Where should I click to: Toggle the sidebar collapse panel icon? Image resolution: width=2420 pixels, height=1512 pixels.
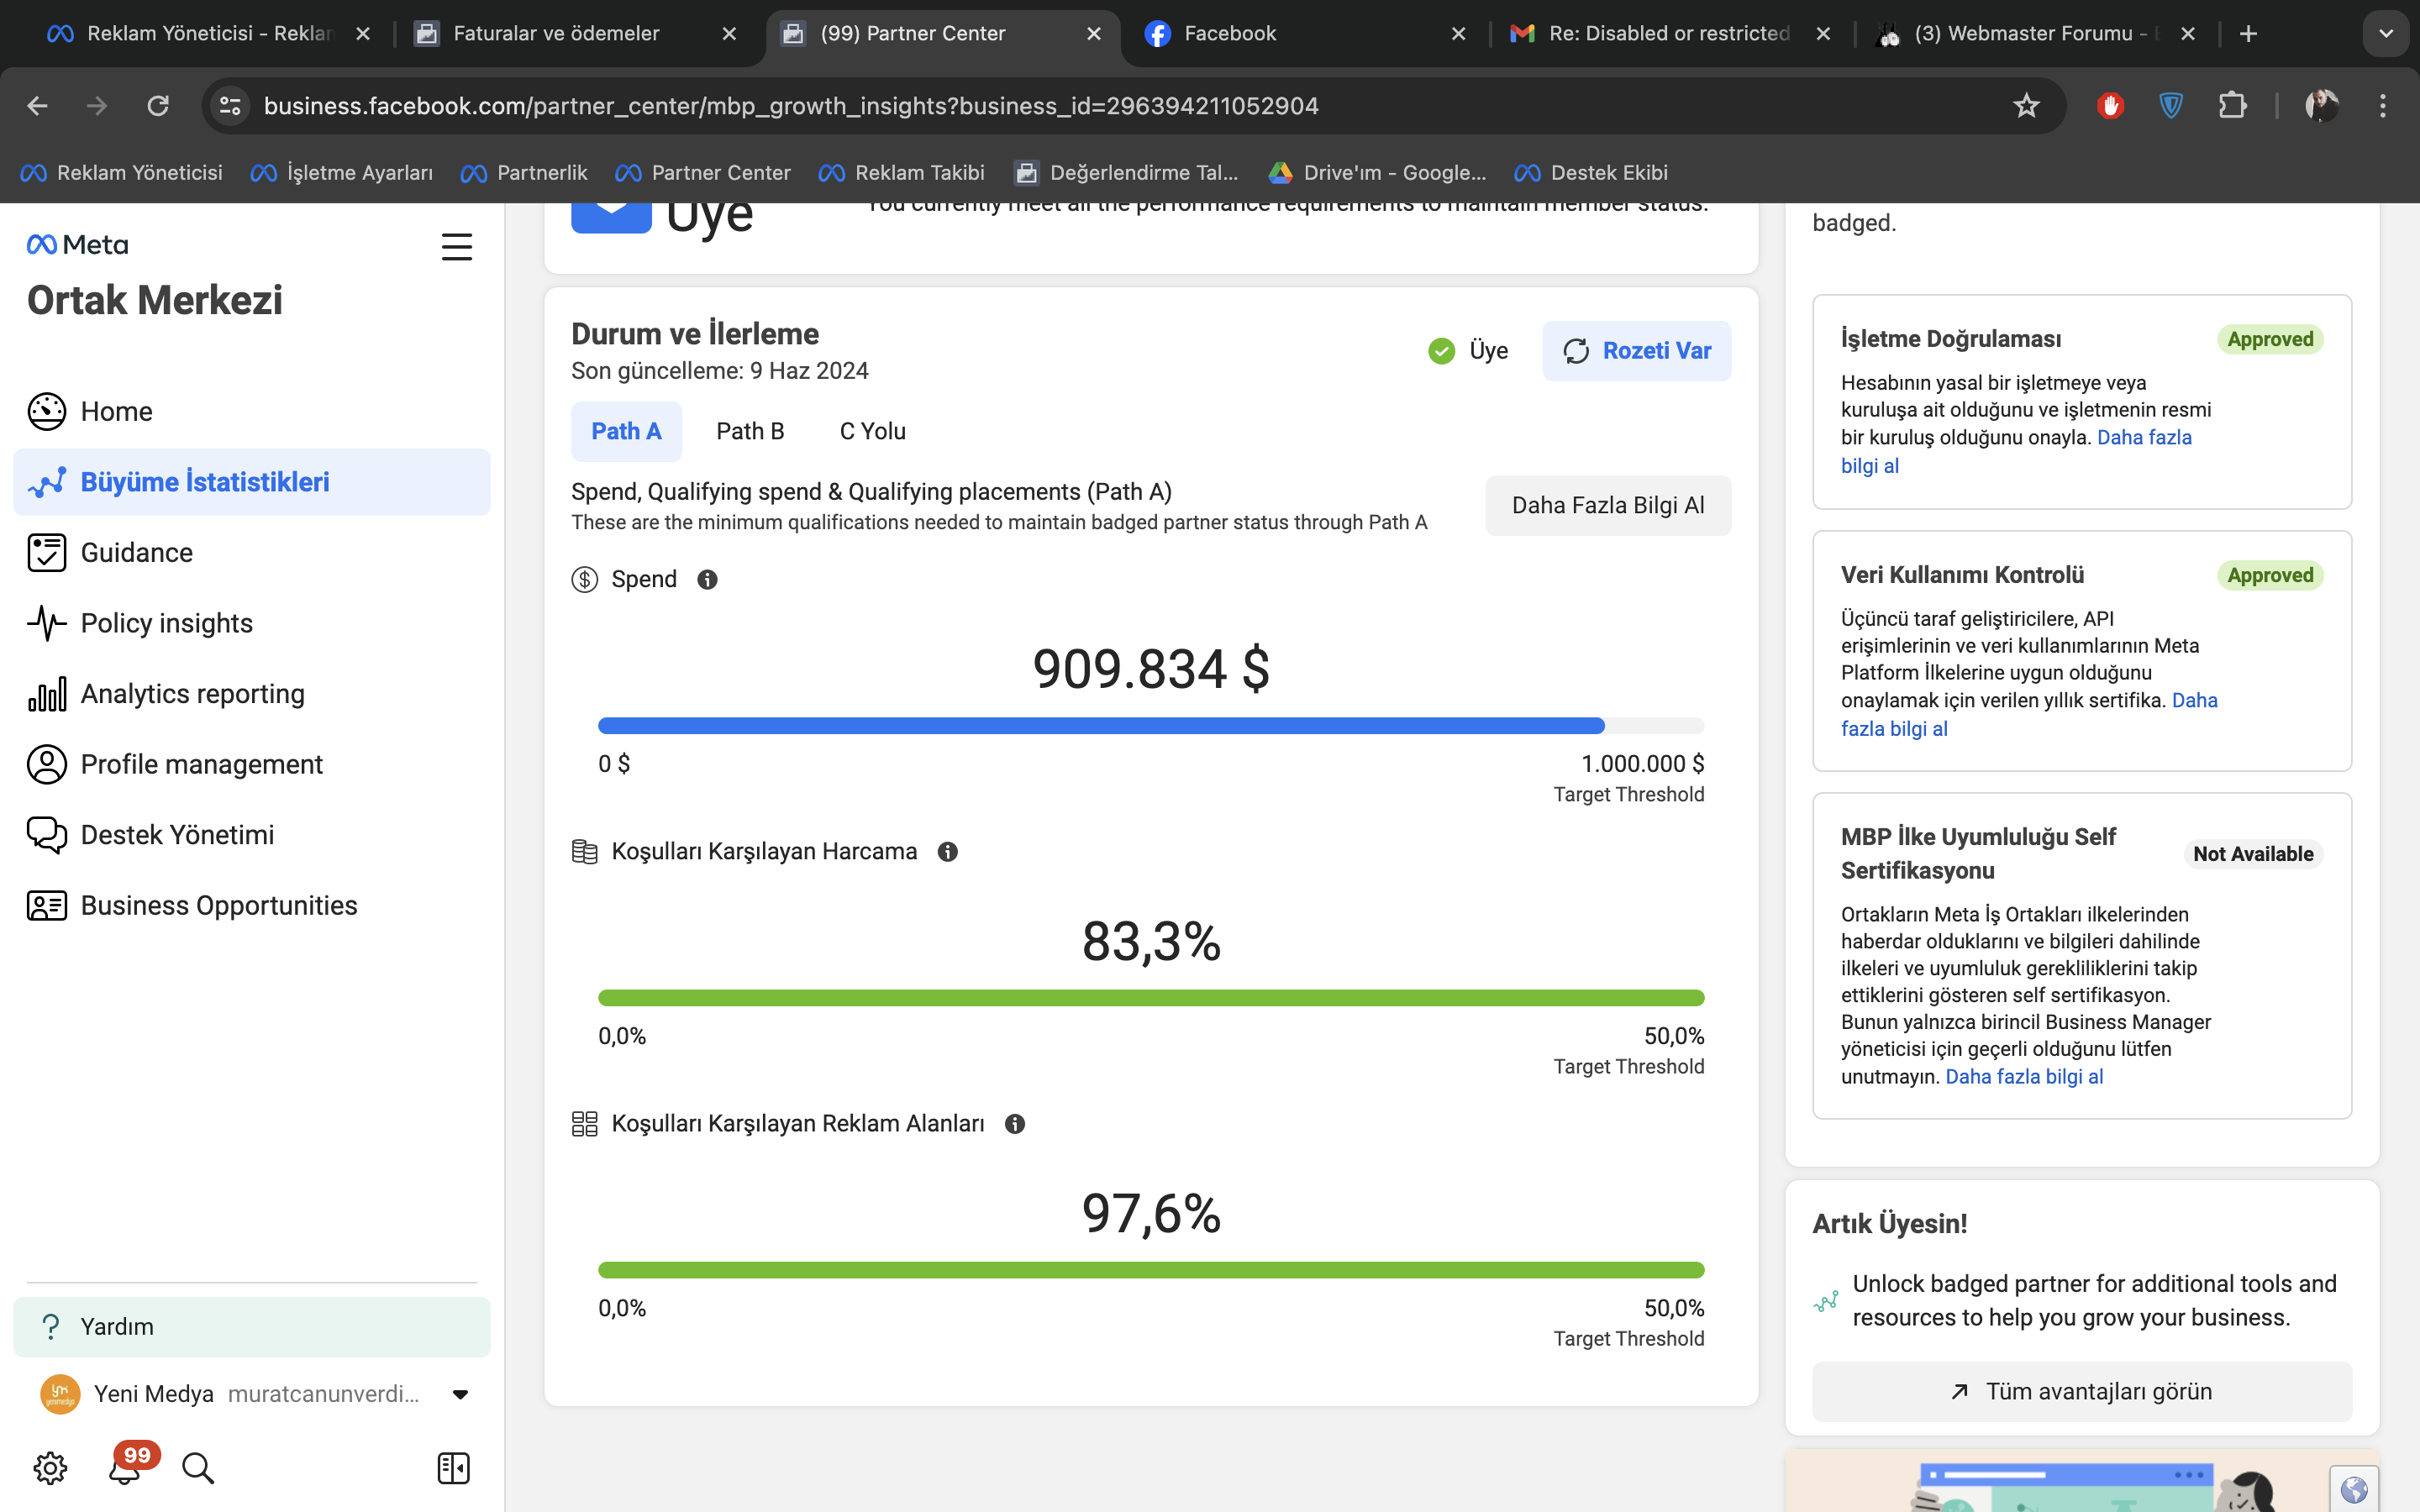[453, 1467]
